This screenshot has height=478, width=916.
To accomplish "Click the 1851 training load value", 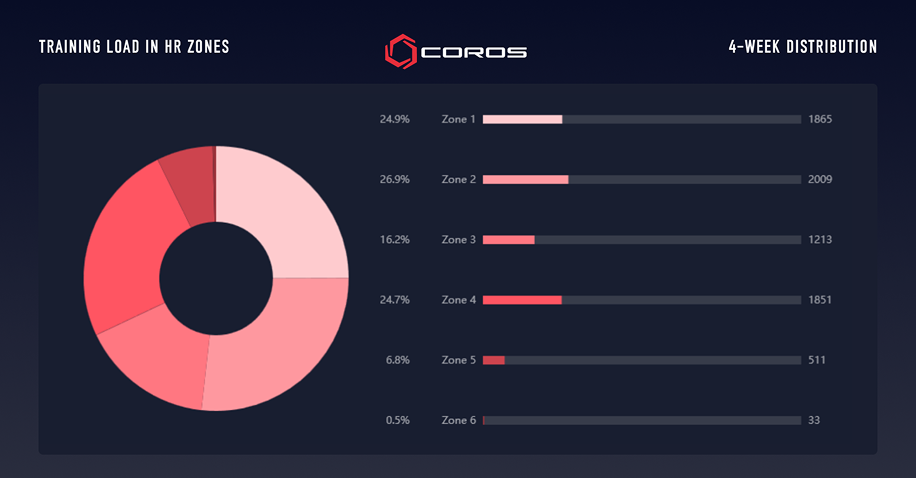I will click(x=820, y=300).
